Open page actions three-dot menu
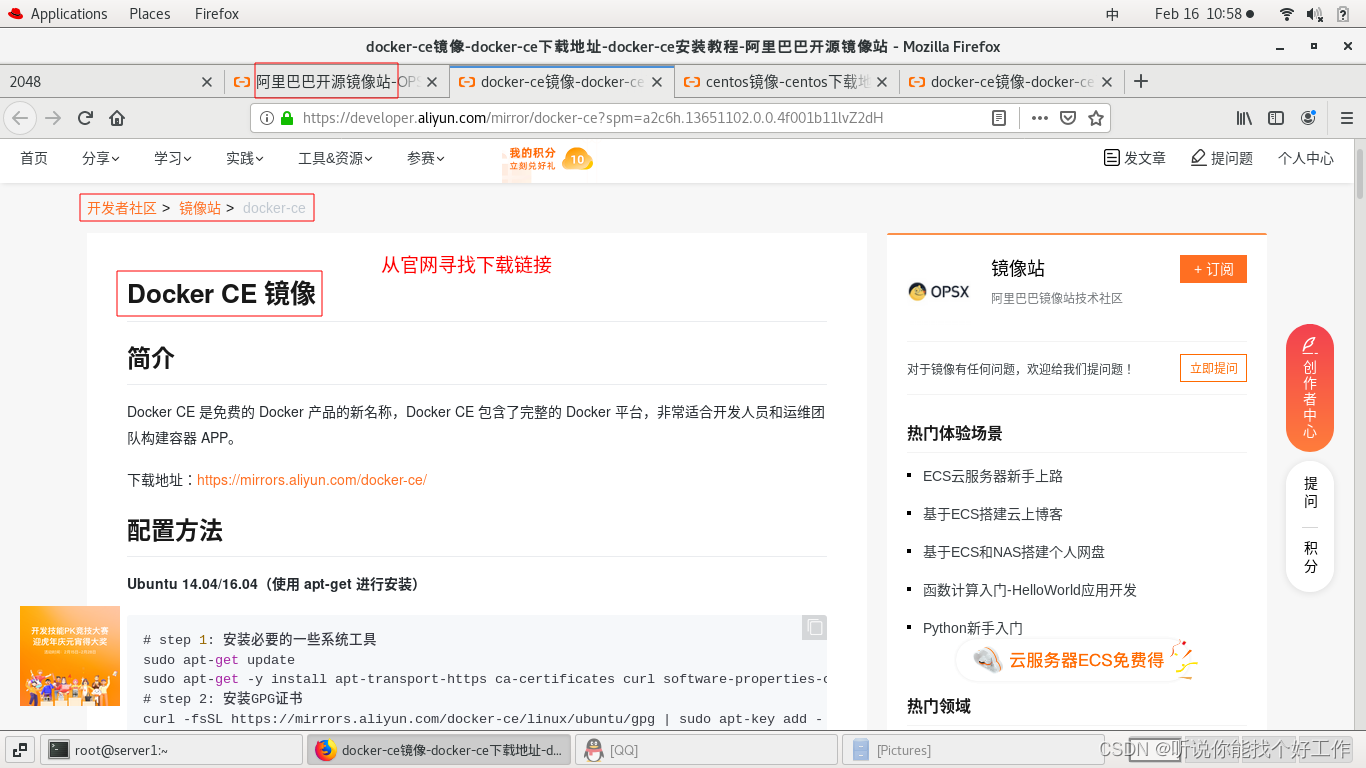Image resolution: width=1366 pixels, height=768 pixels. click(x=1040, y=118)
